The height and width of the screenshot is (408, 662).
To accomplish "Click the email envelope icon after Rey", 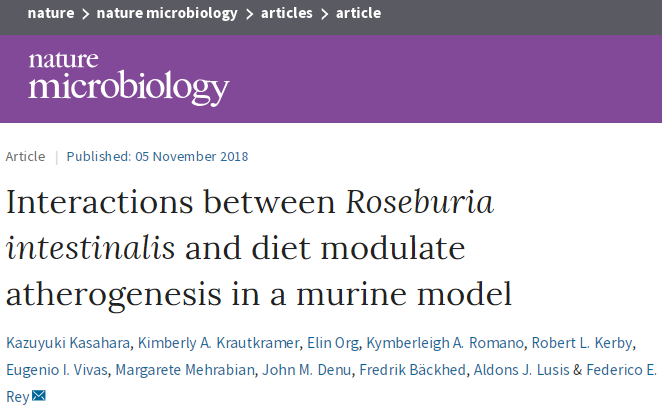I will (x=39, y=397).
